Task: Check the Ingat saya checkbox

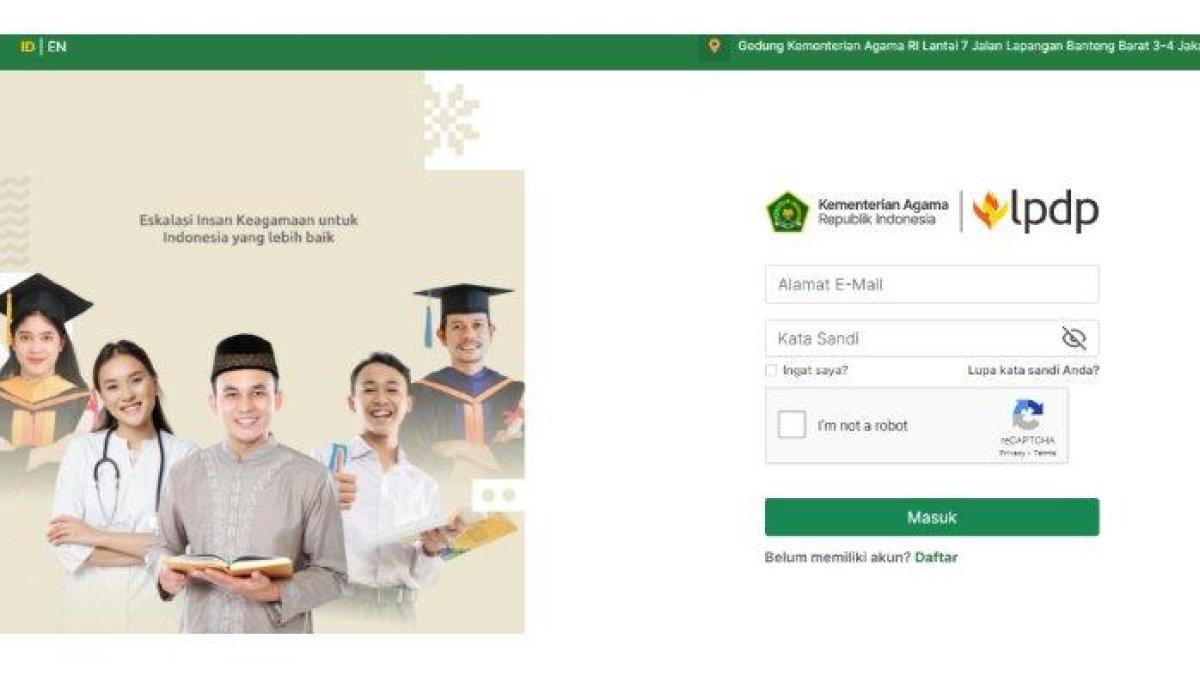Action: [771, 370]
